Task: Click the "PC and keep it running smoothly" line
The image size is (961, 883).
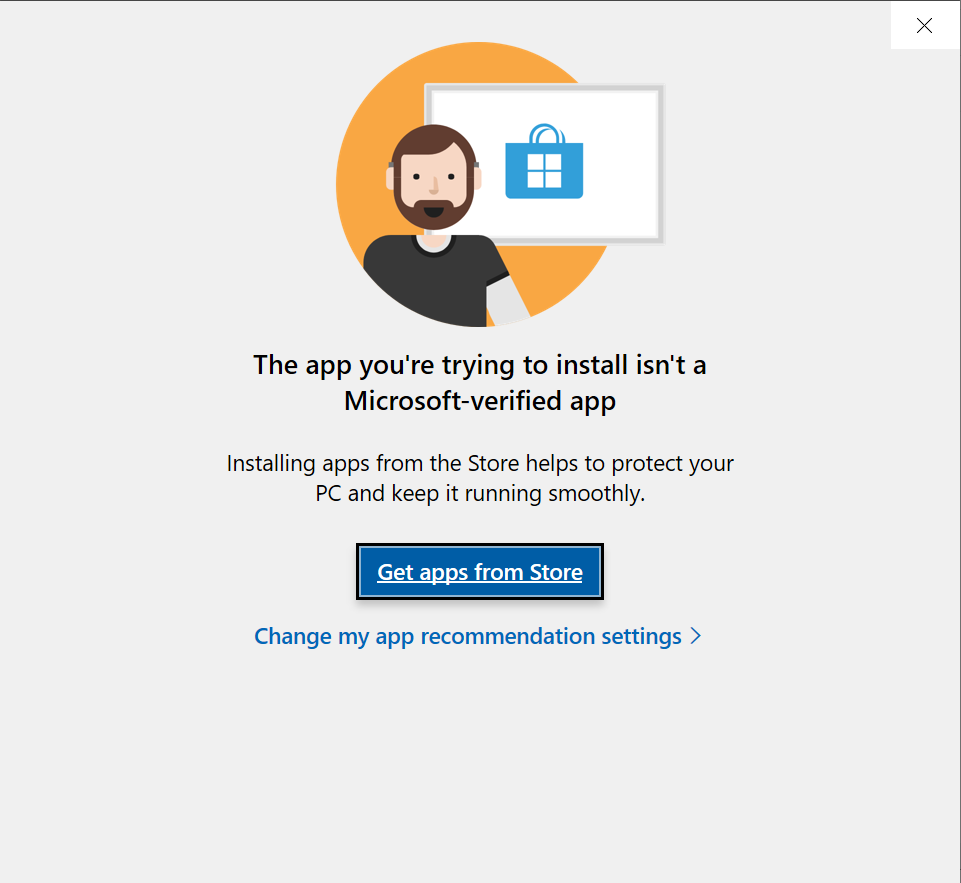Action: (480, 493)
